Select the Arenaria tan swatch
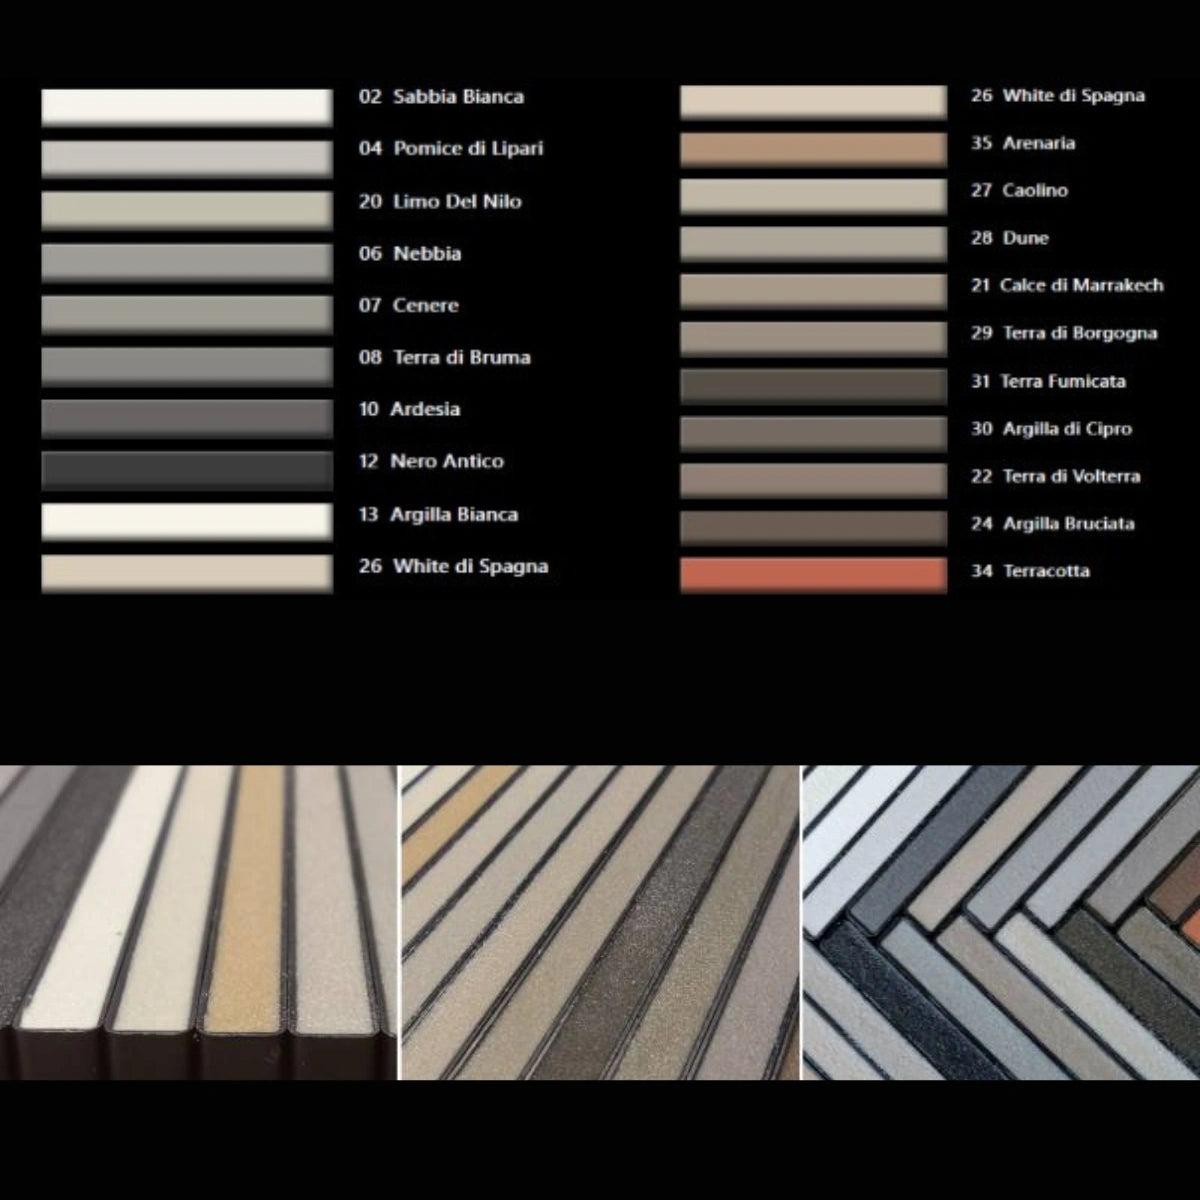 (x=813, y=149)
